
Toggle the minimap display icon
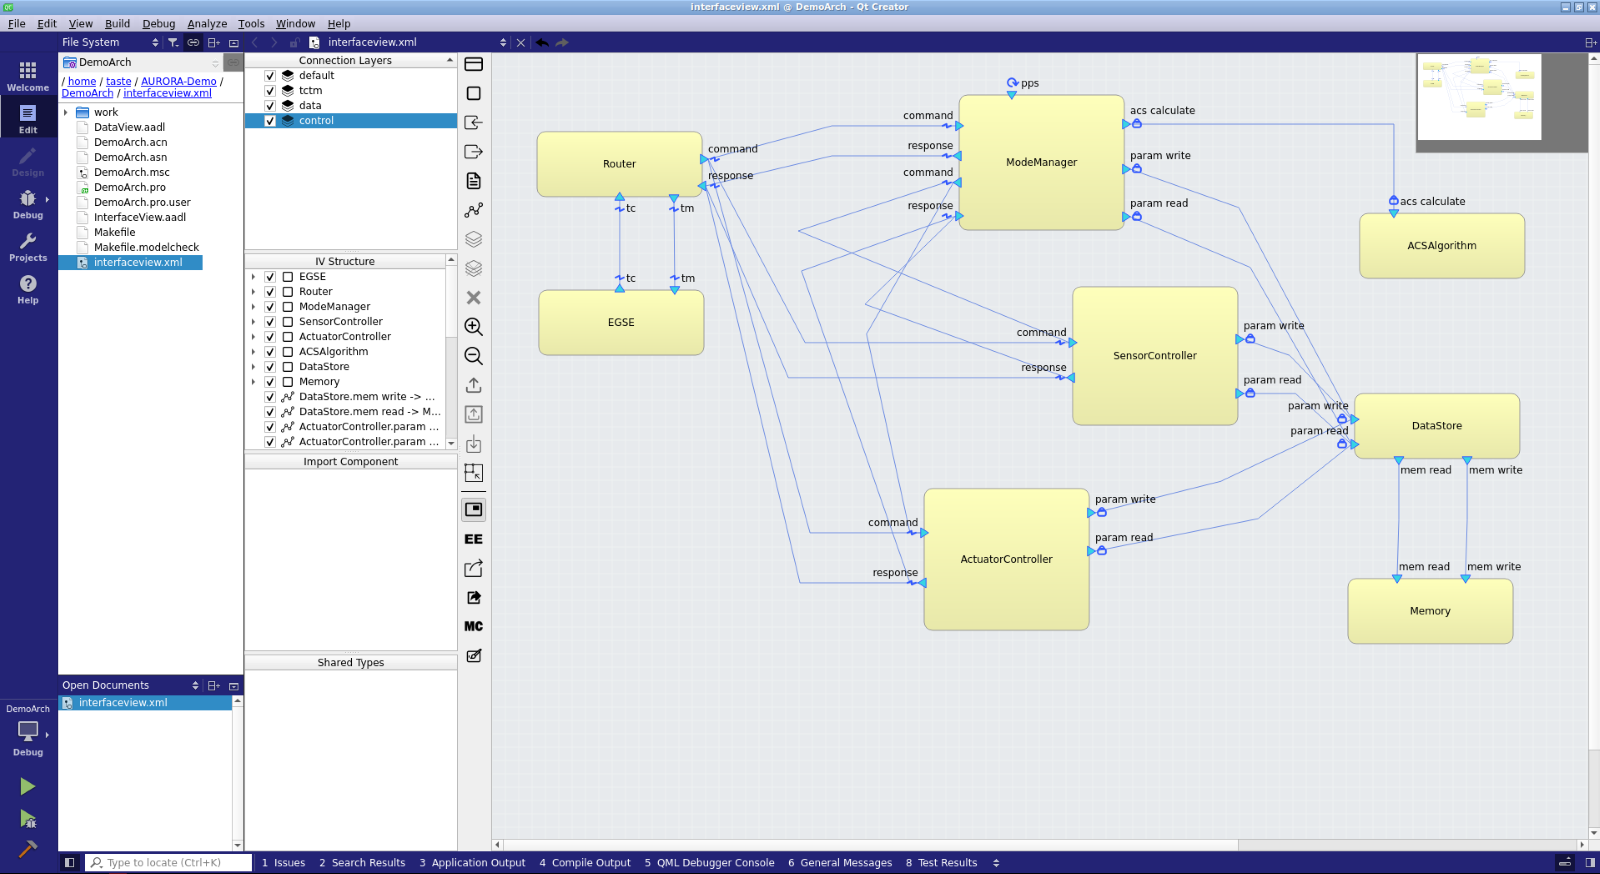(x=474, y=509)
